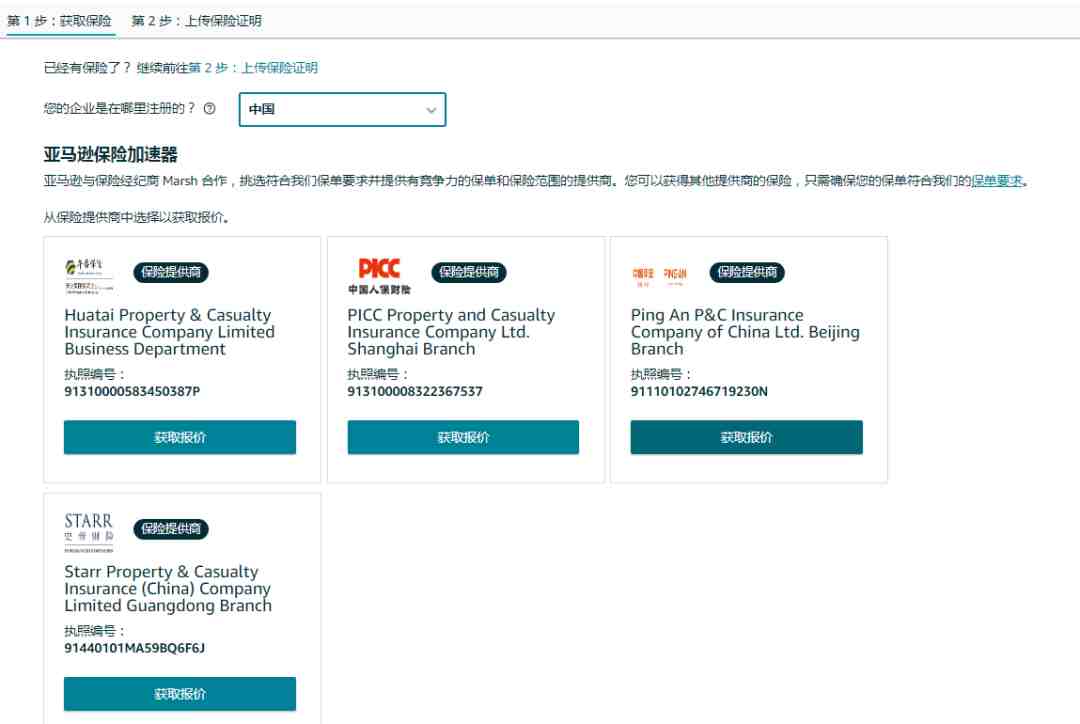
Task: Select Starr Property & Casualty company name
Action: coord(168,588)
